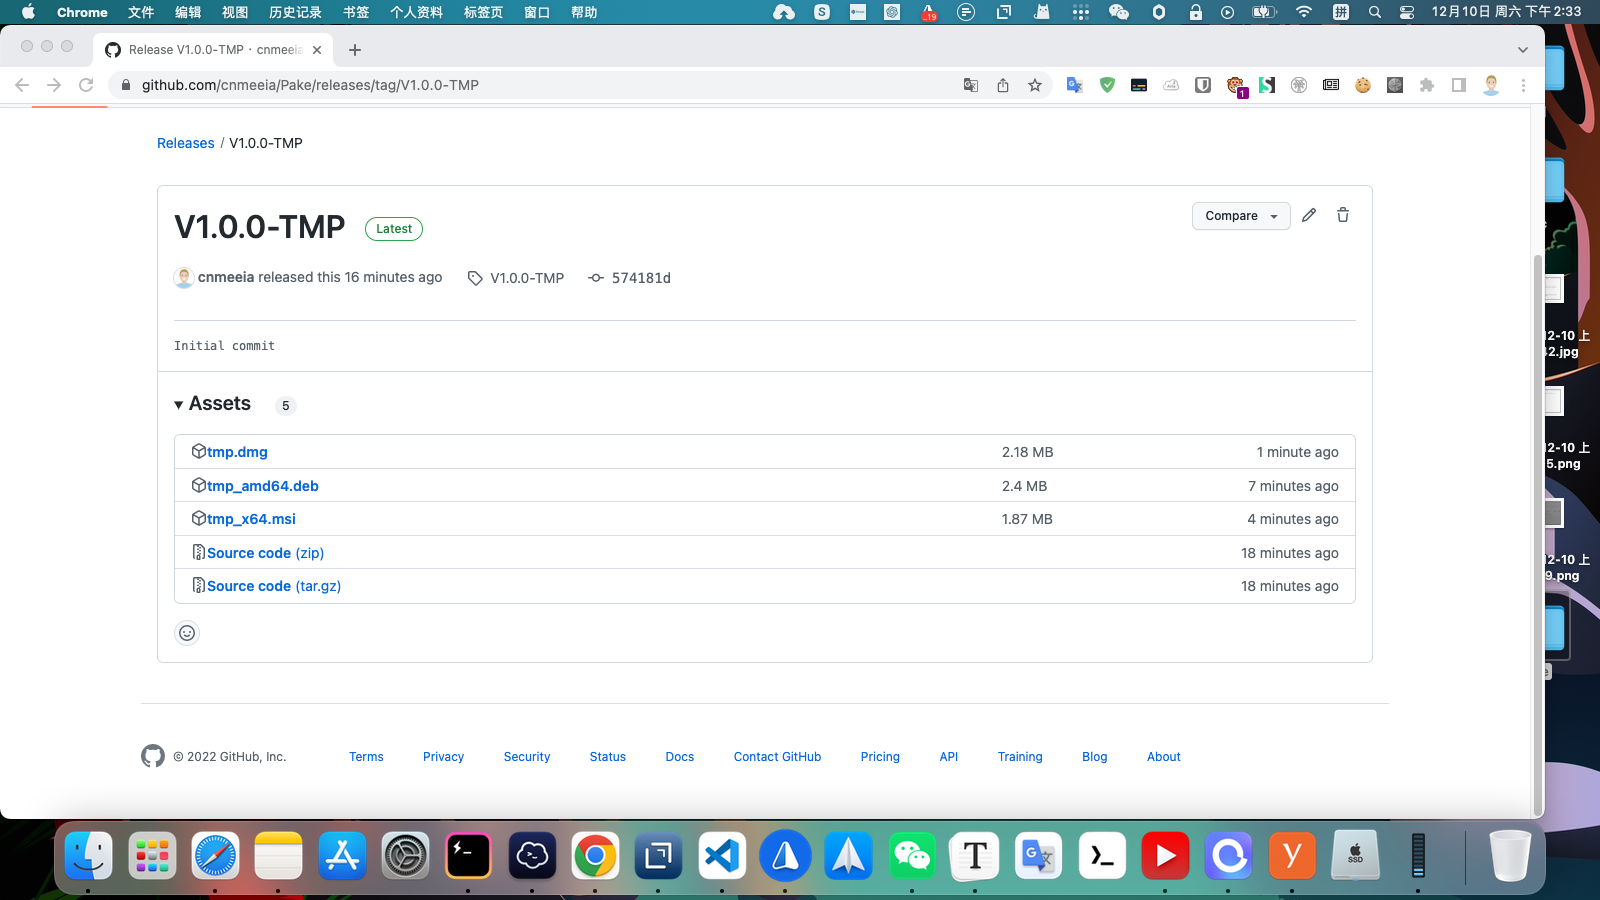
Task: Collapse the Assets section
Action: [212, 404]
